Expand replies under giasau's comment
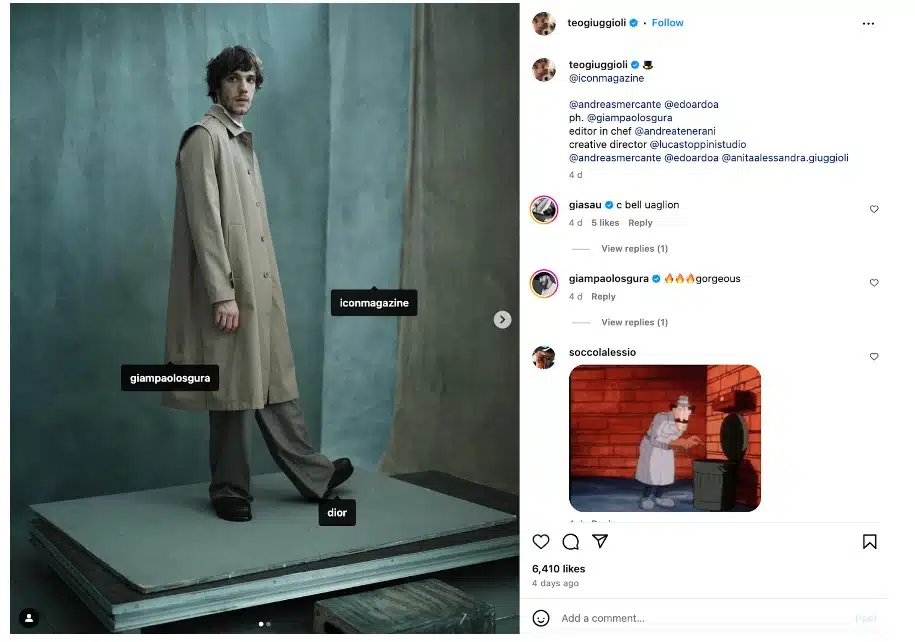This screenshot has width=915, height=642. 634,249
